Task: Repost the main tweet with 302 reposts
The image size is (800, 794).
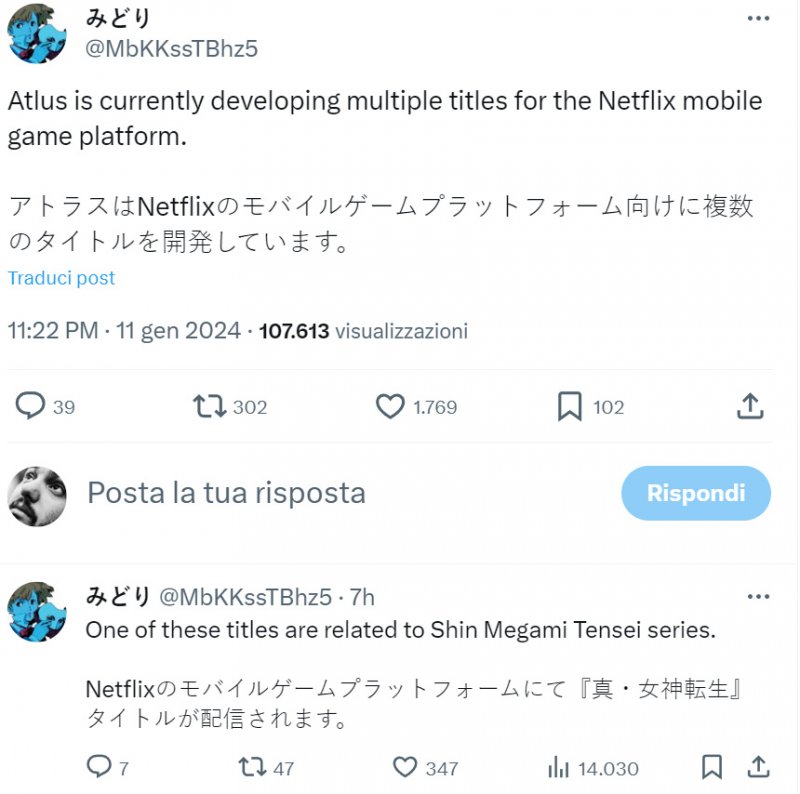Action: click(210, 406)
